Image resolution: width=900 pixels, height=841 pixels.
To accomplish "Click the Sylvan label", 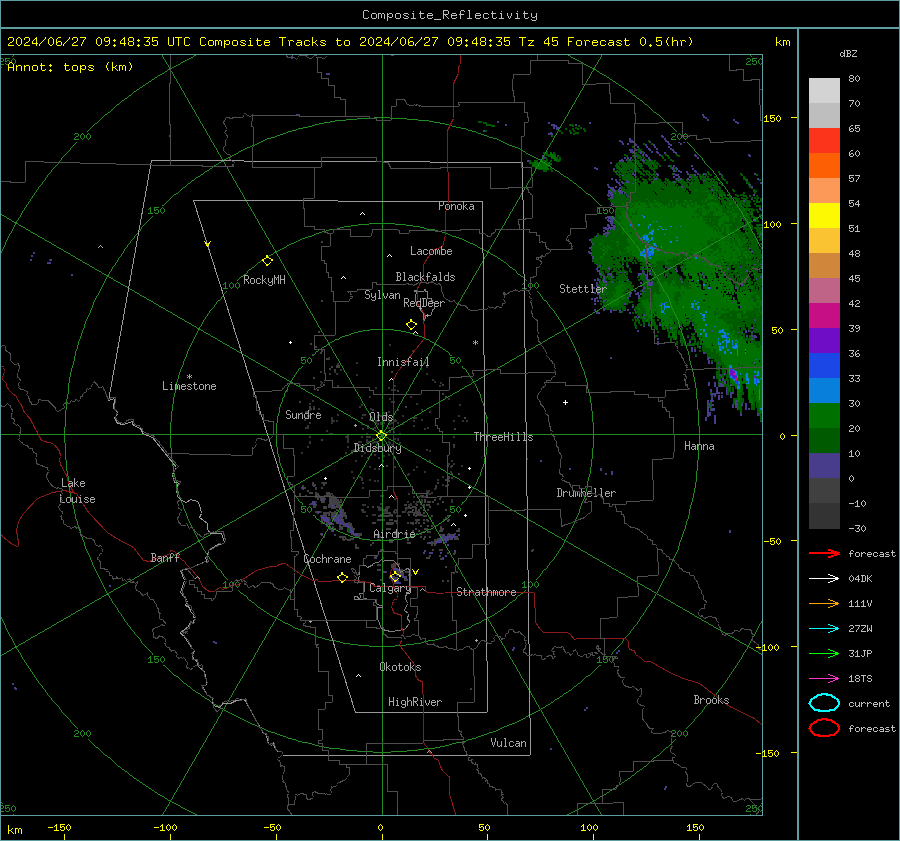I will [x=382, y=295].
